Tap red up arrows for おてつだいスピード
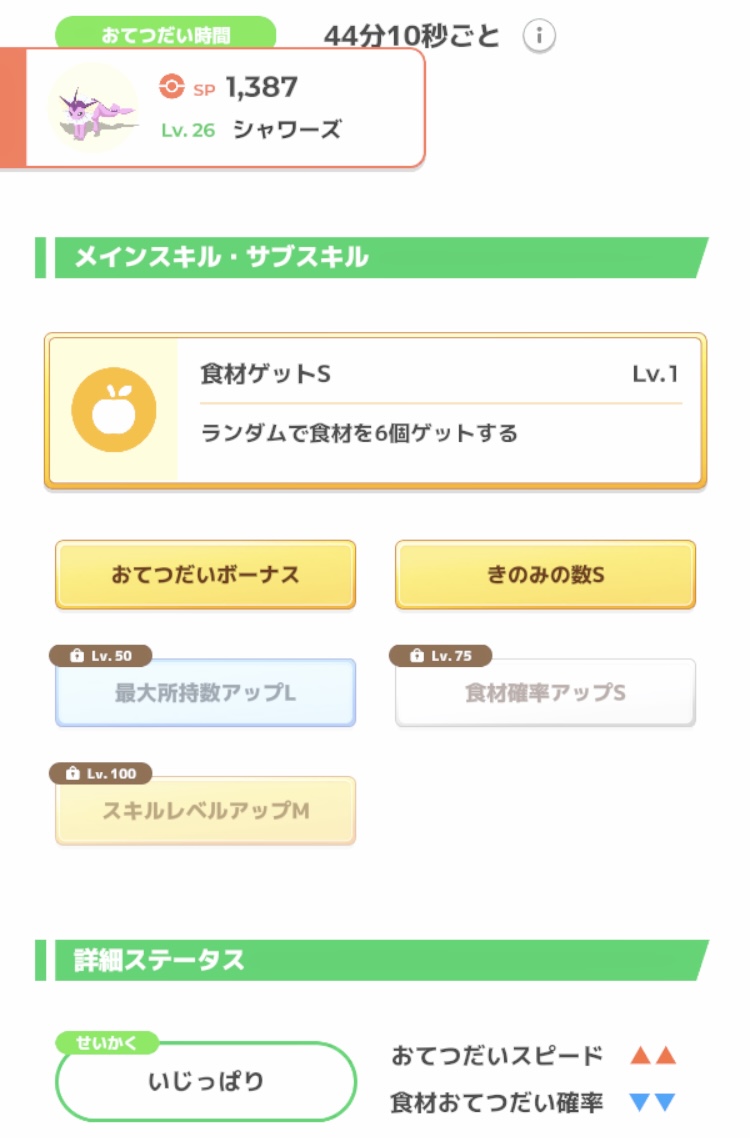Screen dimensions: 750x1138 coord(653,1055)
